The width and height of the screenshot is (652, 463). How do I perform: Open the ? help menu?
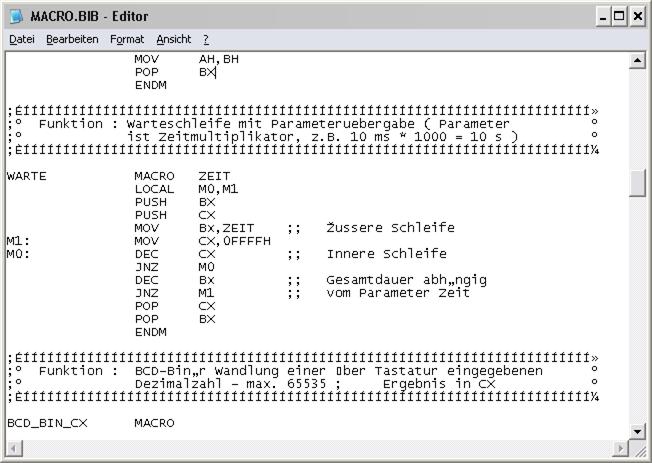(x=206, y=39)
